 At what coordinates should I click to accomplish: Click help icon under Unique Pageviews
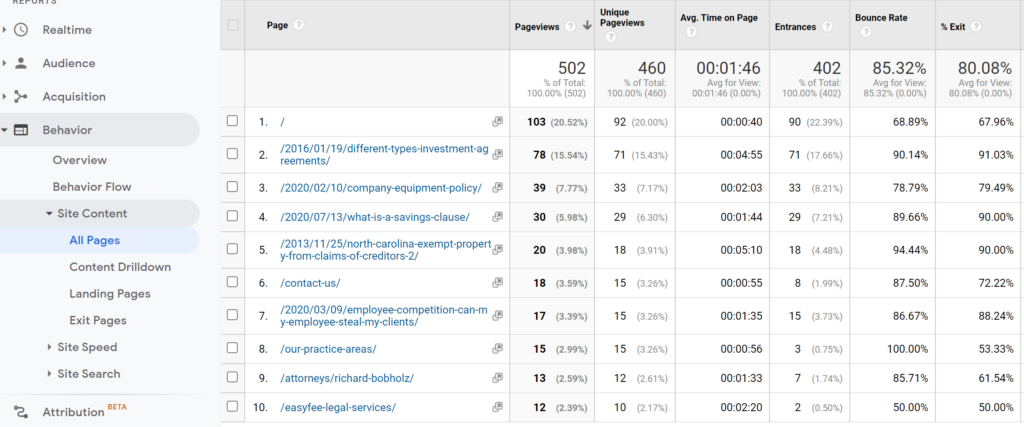pyautogui.click(x=611, y=37)
